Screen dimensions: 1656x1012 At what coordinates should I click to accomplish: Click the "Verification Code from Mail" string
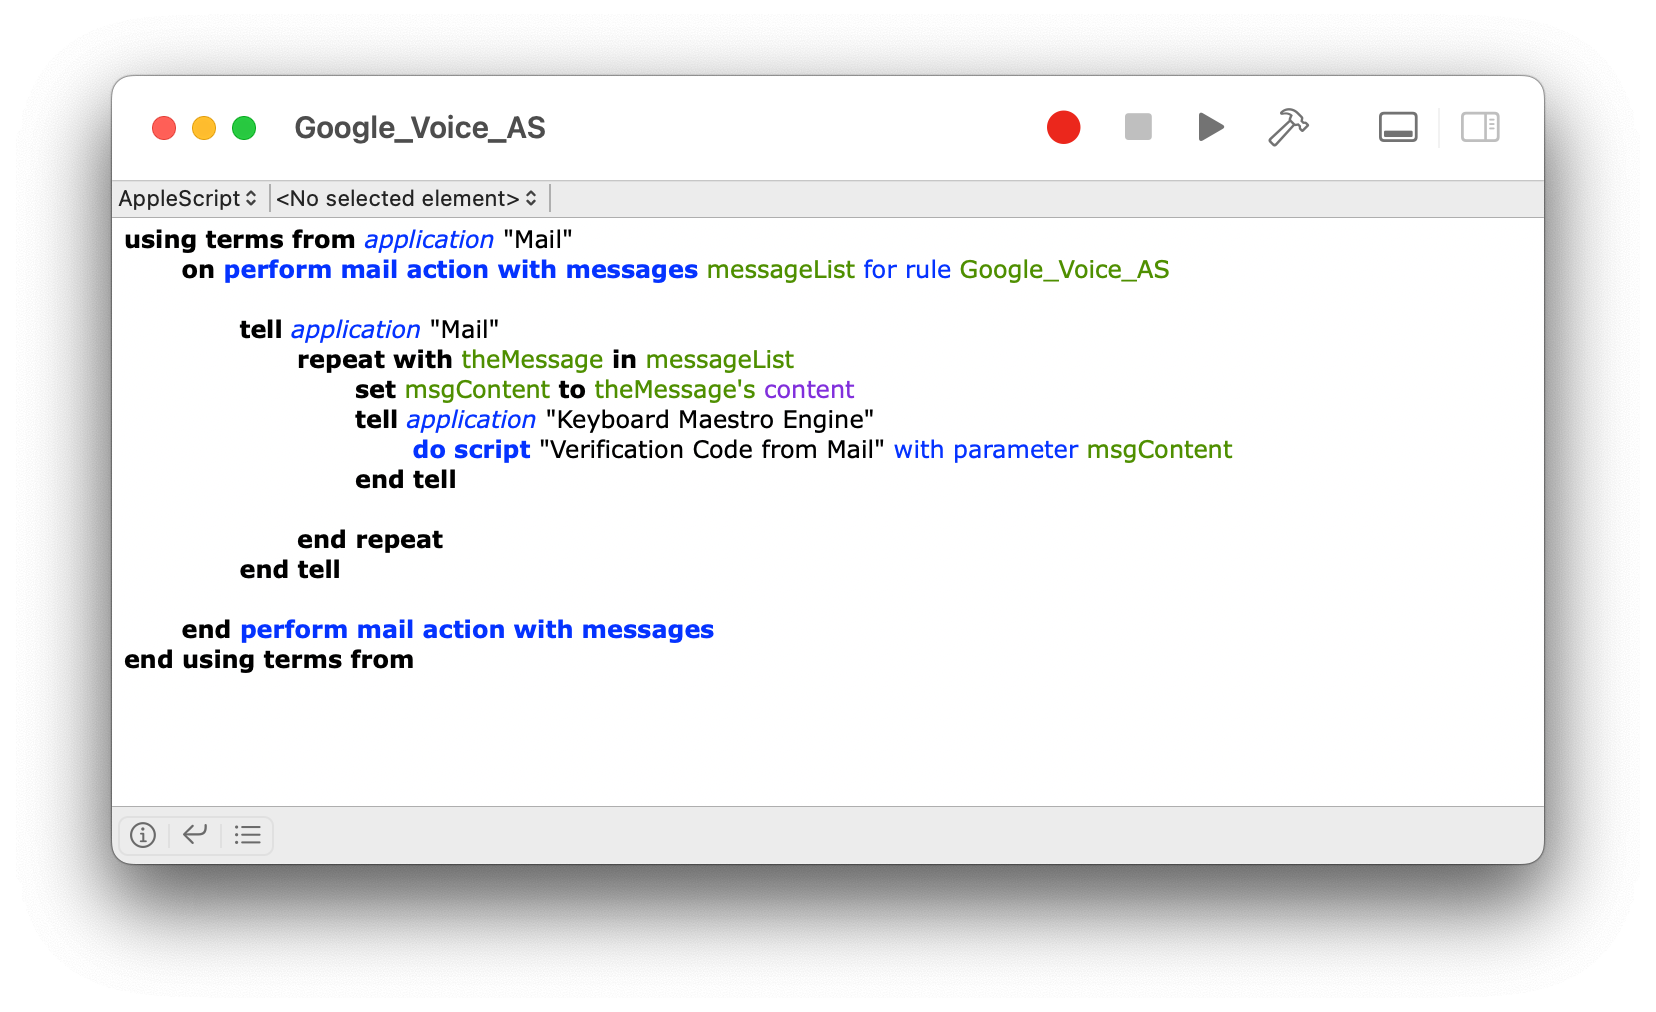pos(712,450)
